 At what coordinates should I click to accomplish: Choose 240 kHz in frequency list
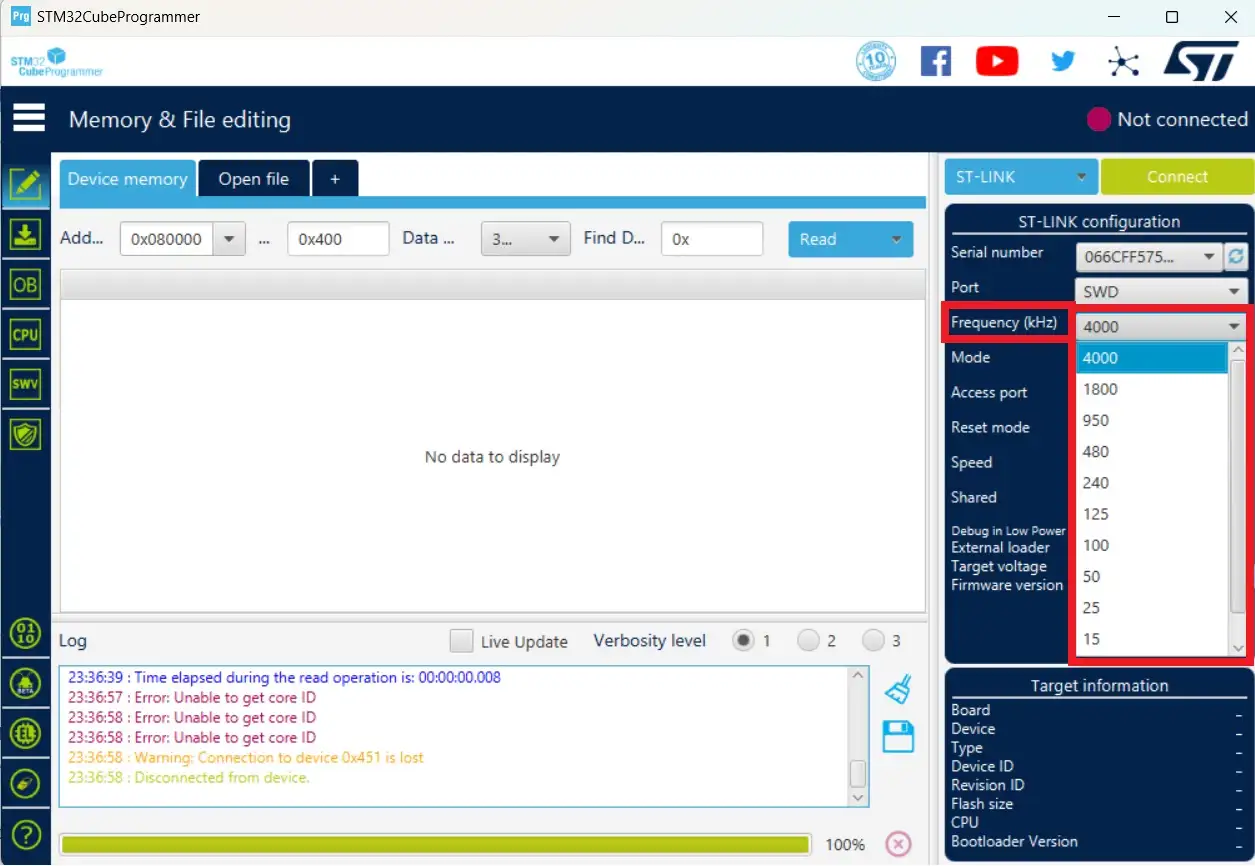point(1152,482)
